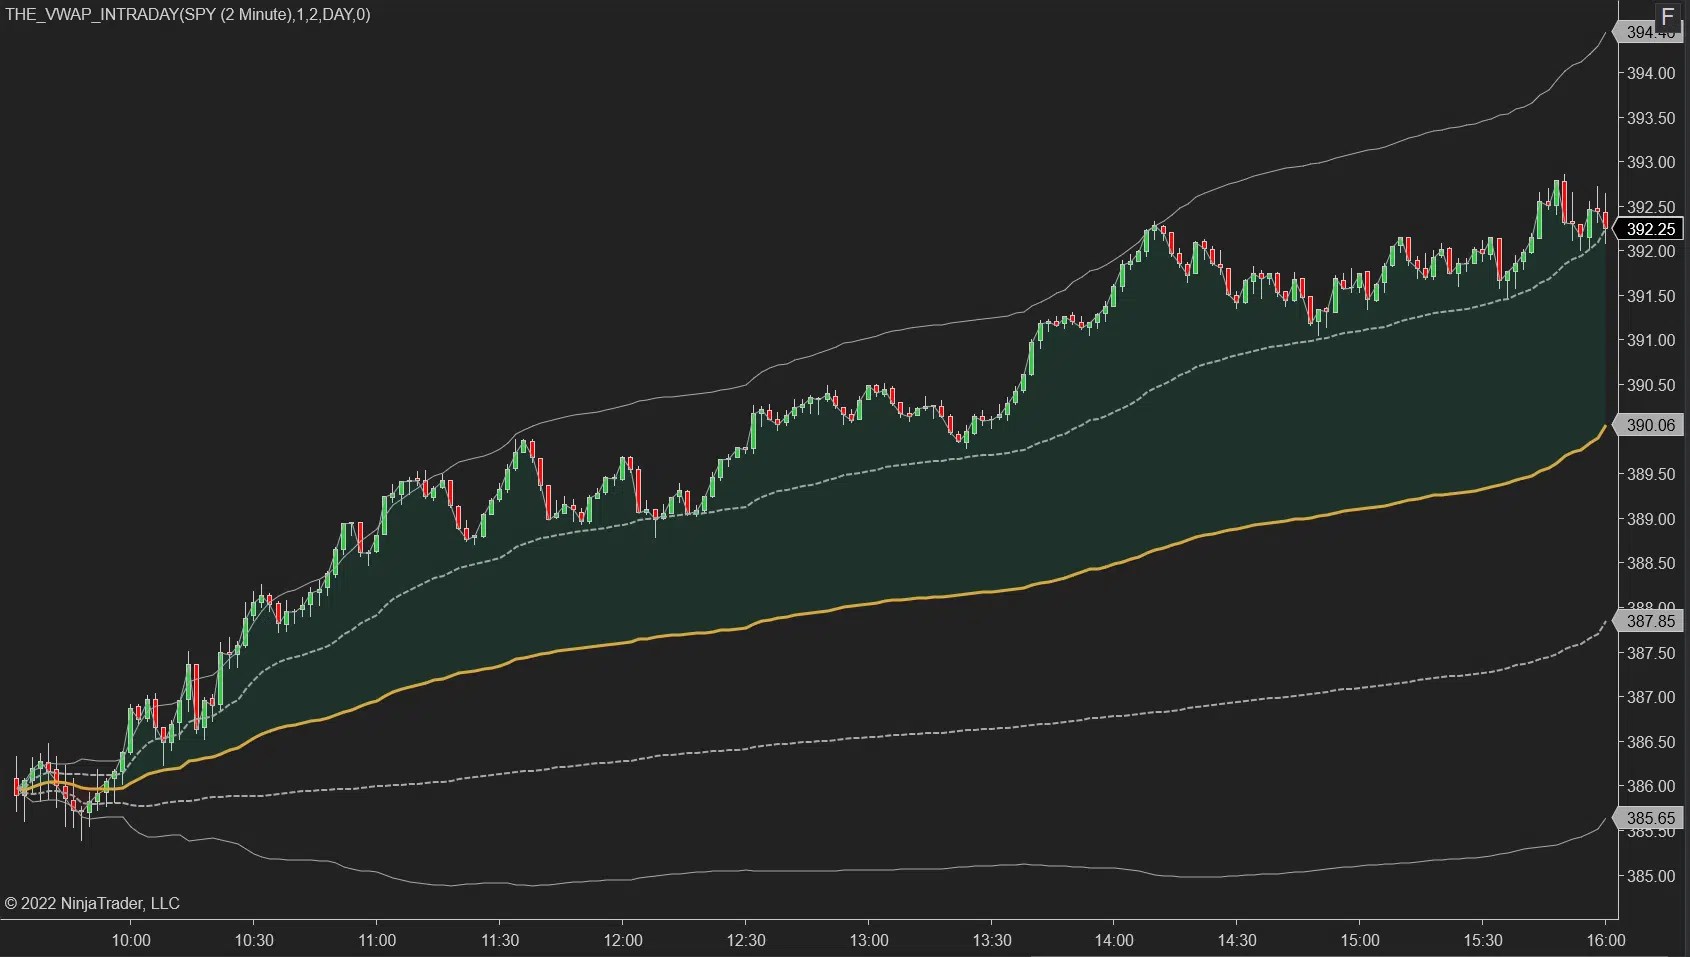Toggle the 385.65 lower band price marker
This screenshot has height=957, width=1690.
1650,818
